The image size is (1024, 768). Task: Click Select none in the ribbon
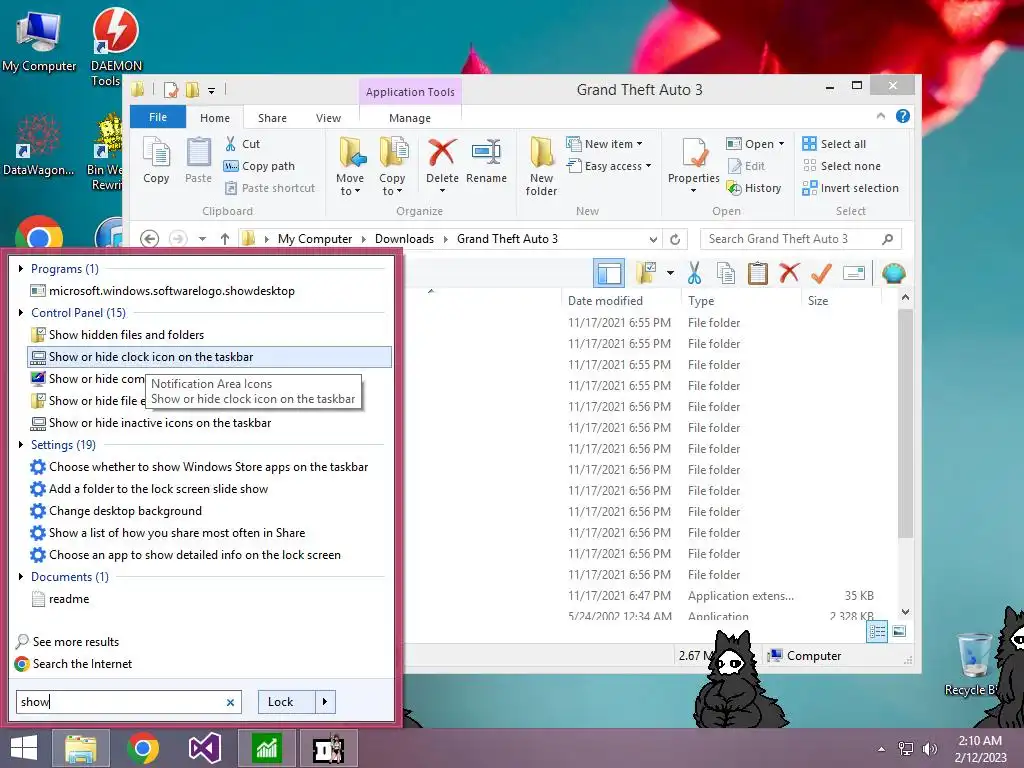coord(842,166)
